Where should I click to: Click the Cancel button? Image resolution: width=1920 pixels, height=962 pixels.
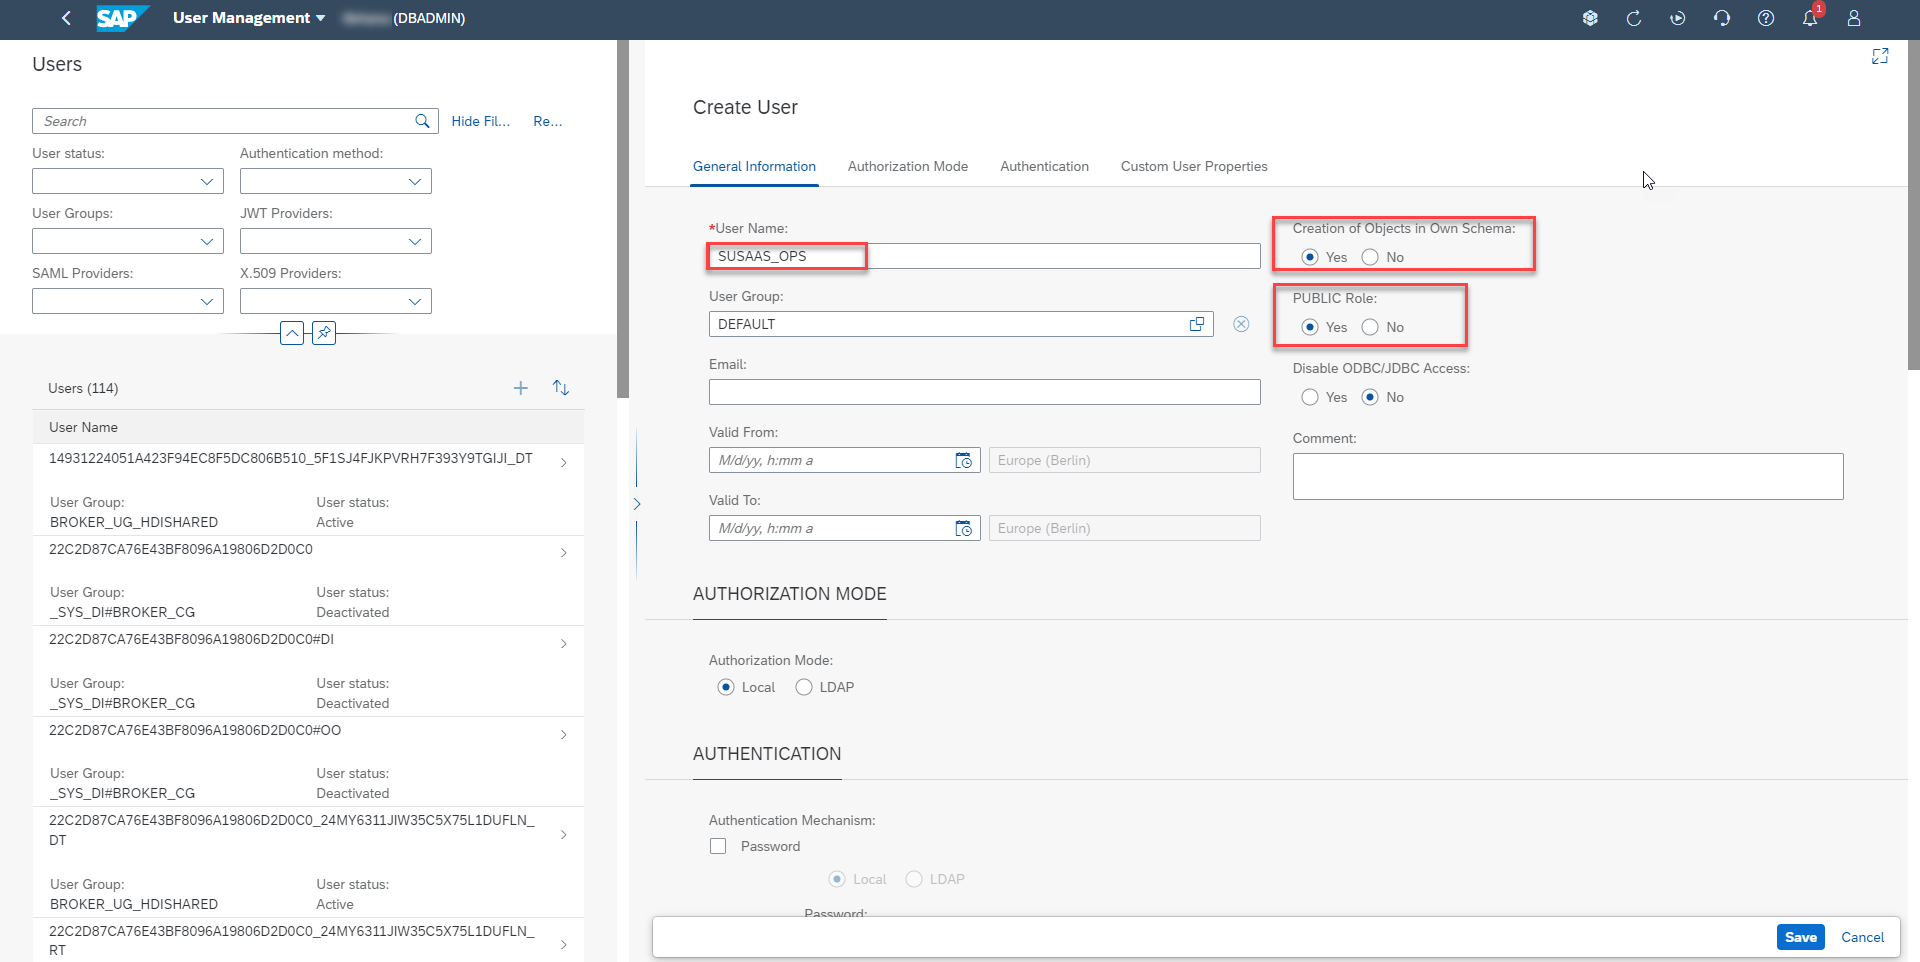pos(1862,937)
